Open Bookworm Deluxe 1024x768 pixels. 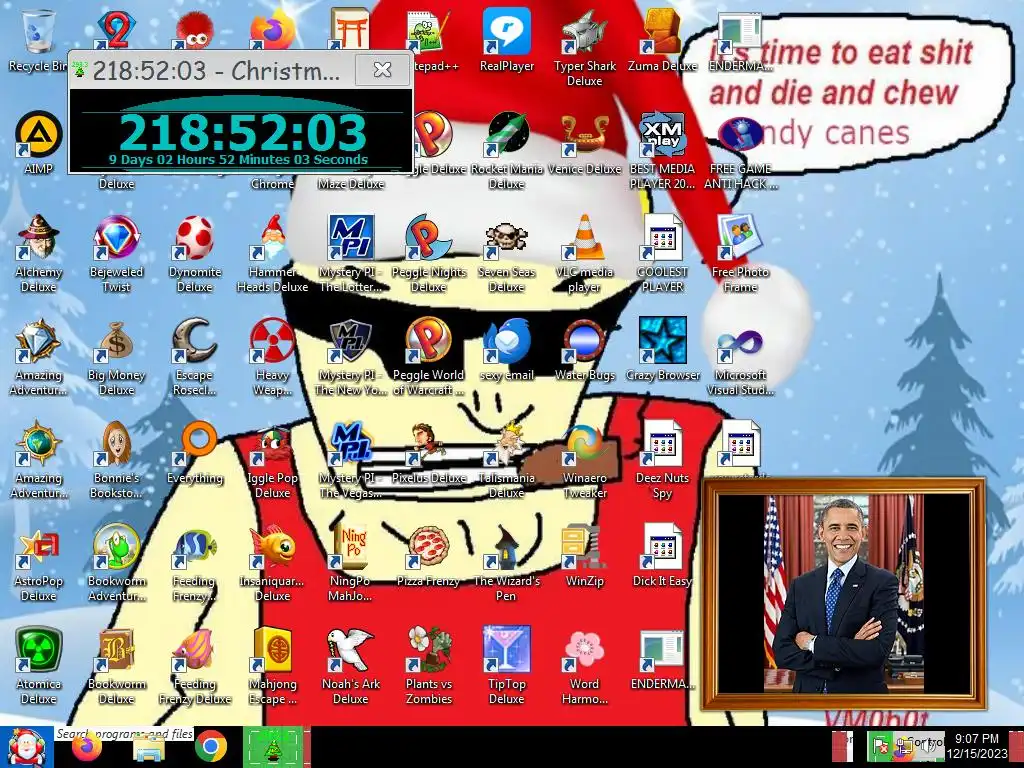click(116, 667)
